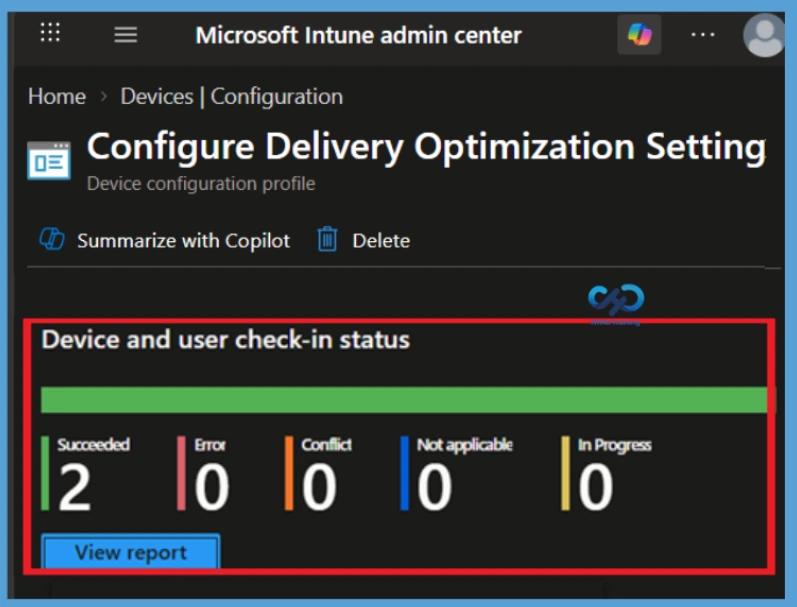Launch Copilot from the header icon

click(639, 35)
